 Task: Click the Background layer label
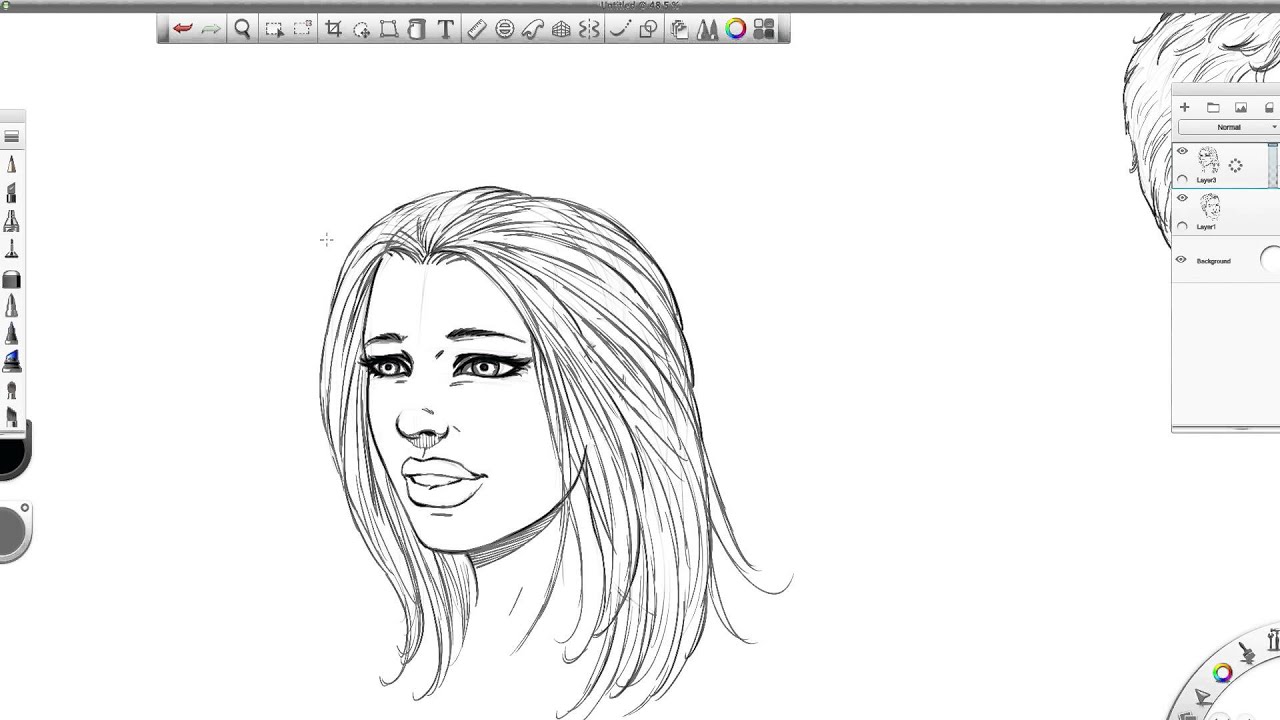(1213, 261)
